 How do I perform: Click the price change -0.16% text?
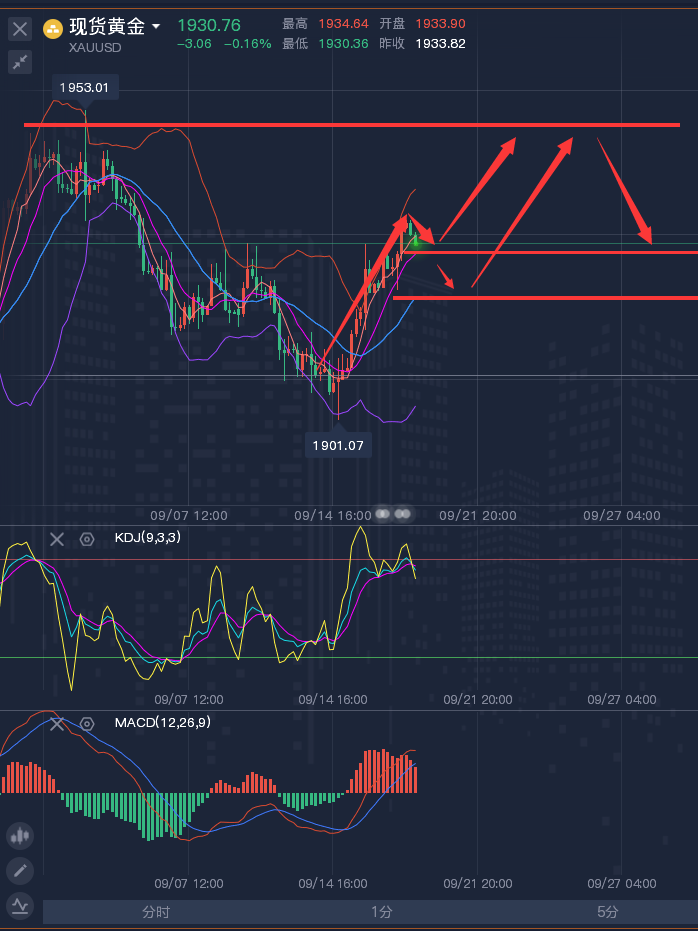click(x=248, y=44)
